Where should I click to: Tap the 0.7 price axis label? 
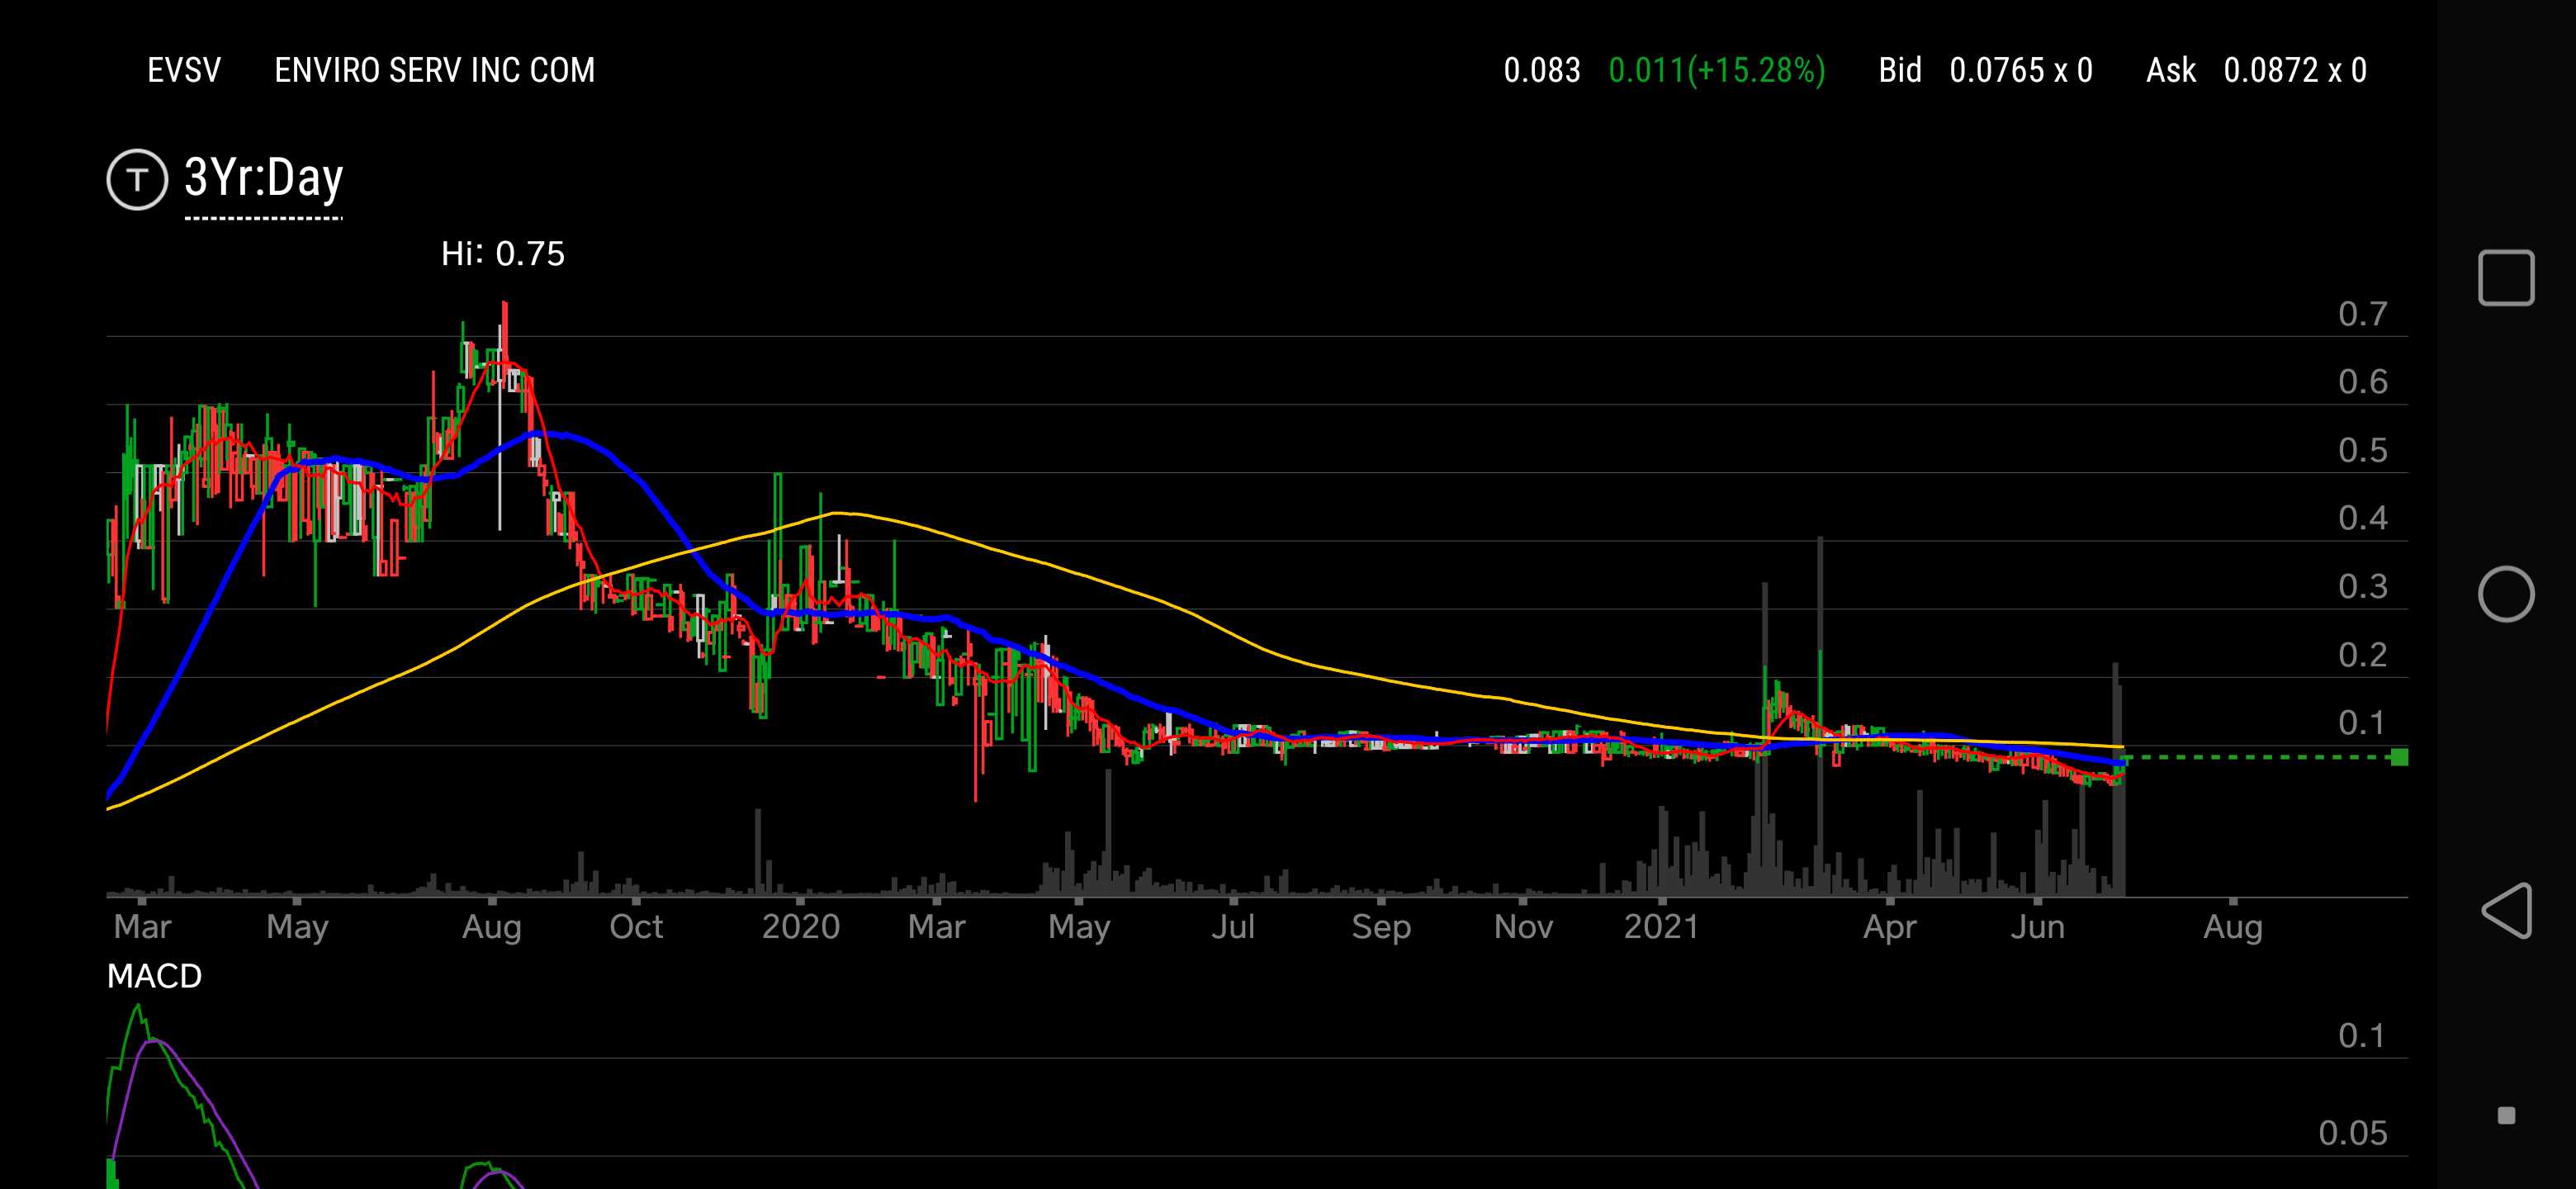click(2363, 314)
